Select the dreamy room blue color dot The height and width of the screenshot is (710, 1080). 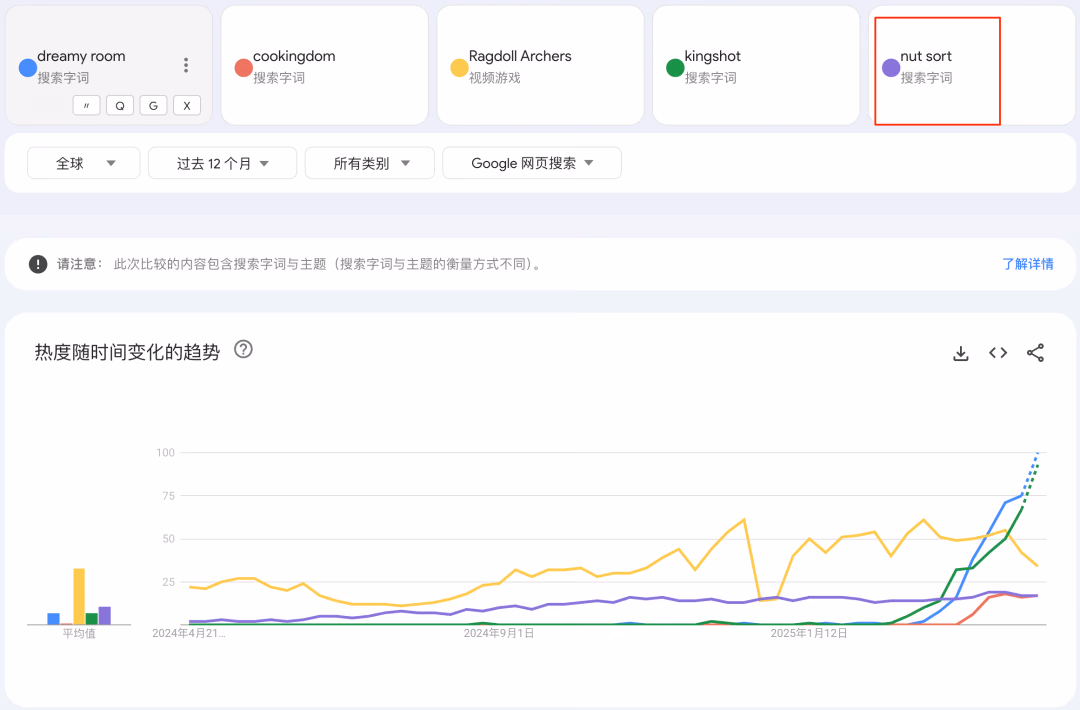click(28, 67)
